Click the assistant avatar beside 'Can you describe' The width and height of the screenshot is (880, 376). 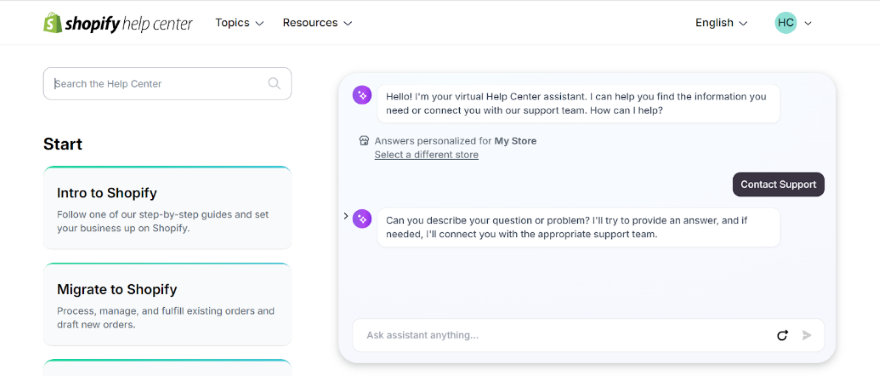click(362, 218)
